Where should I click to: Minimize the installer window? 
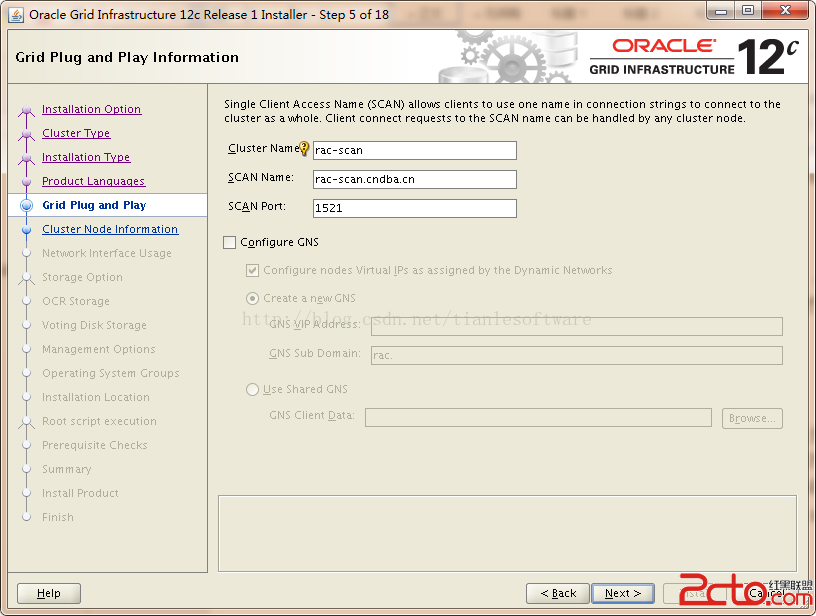[x=721, y=11]
